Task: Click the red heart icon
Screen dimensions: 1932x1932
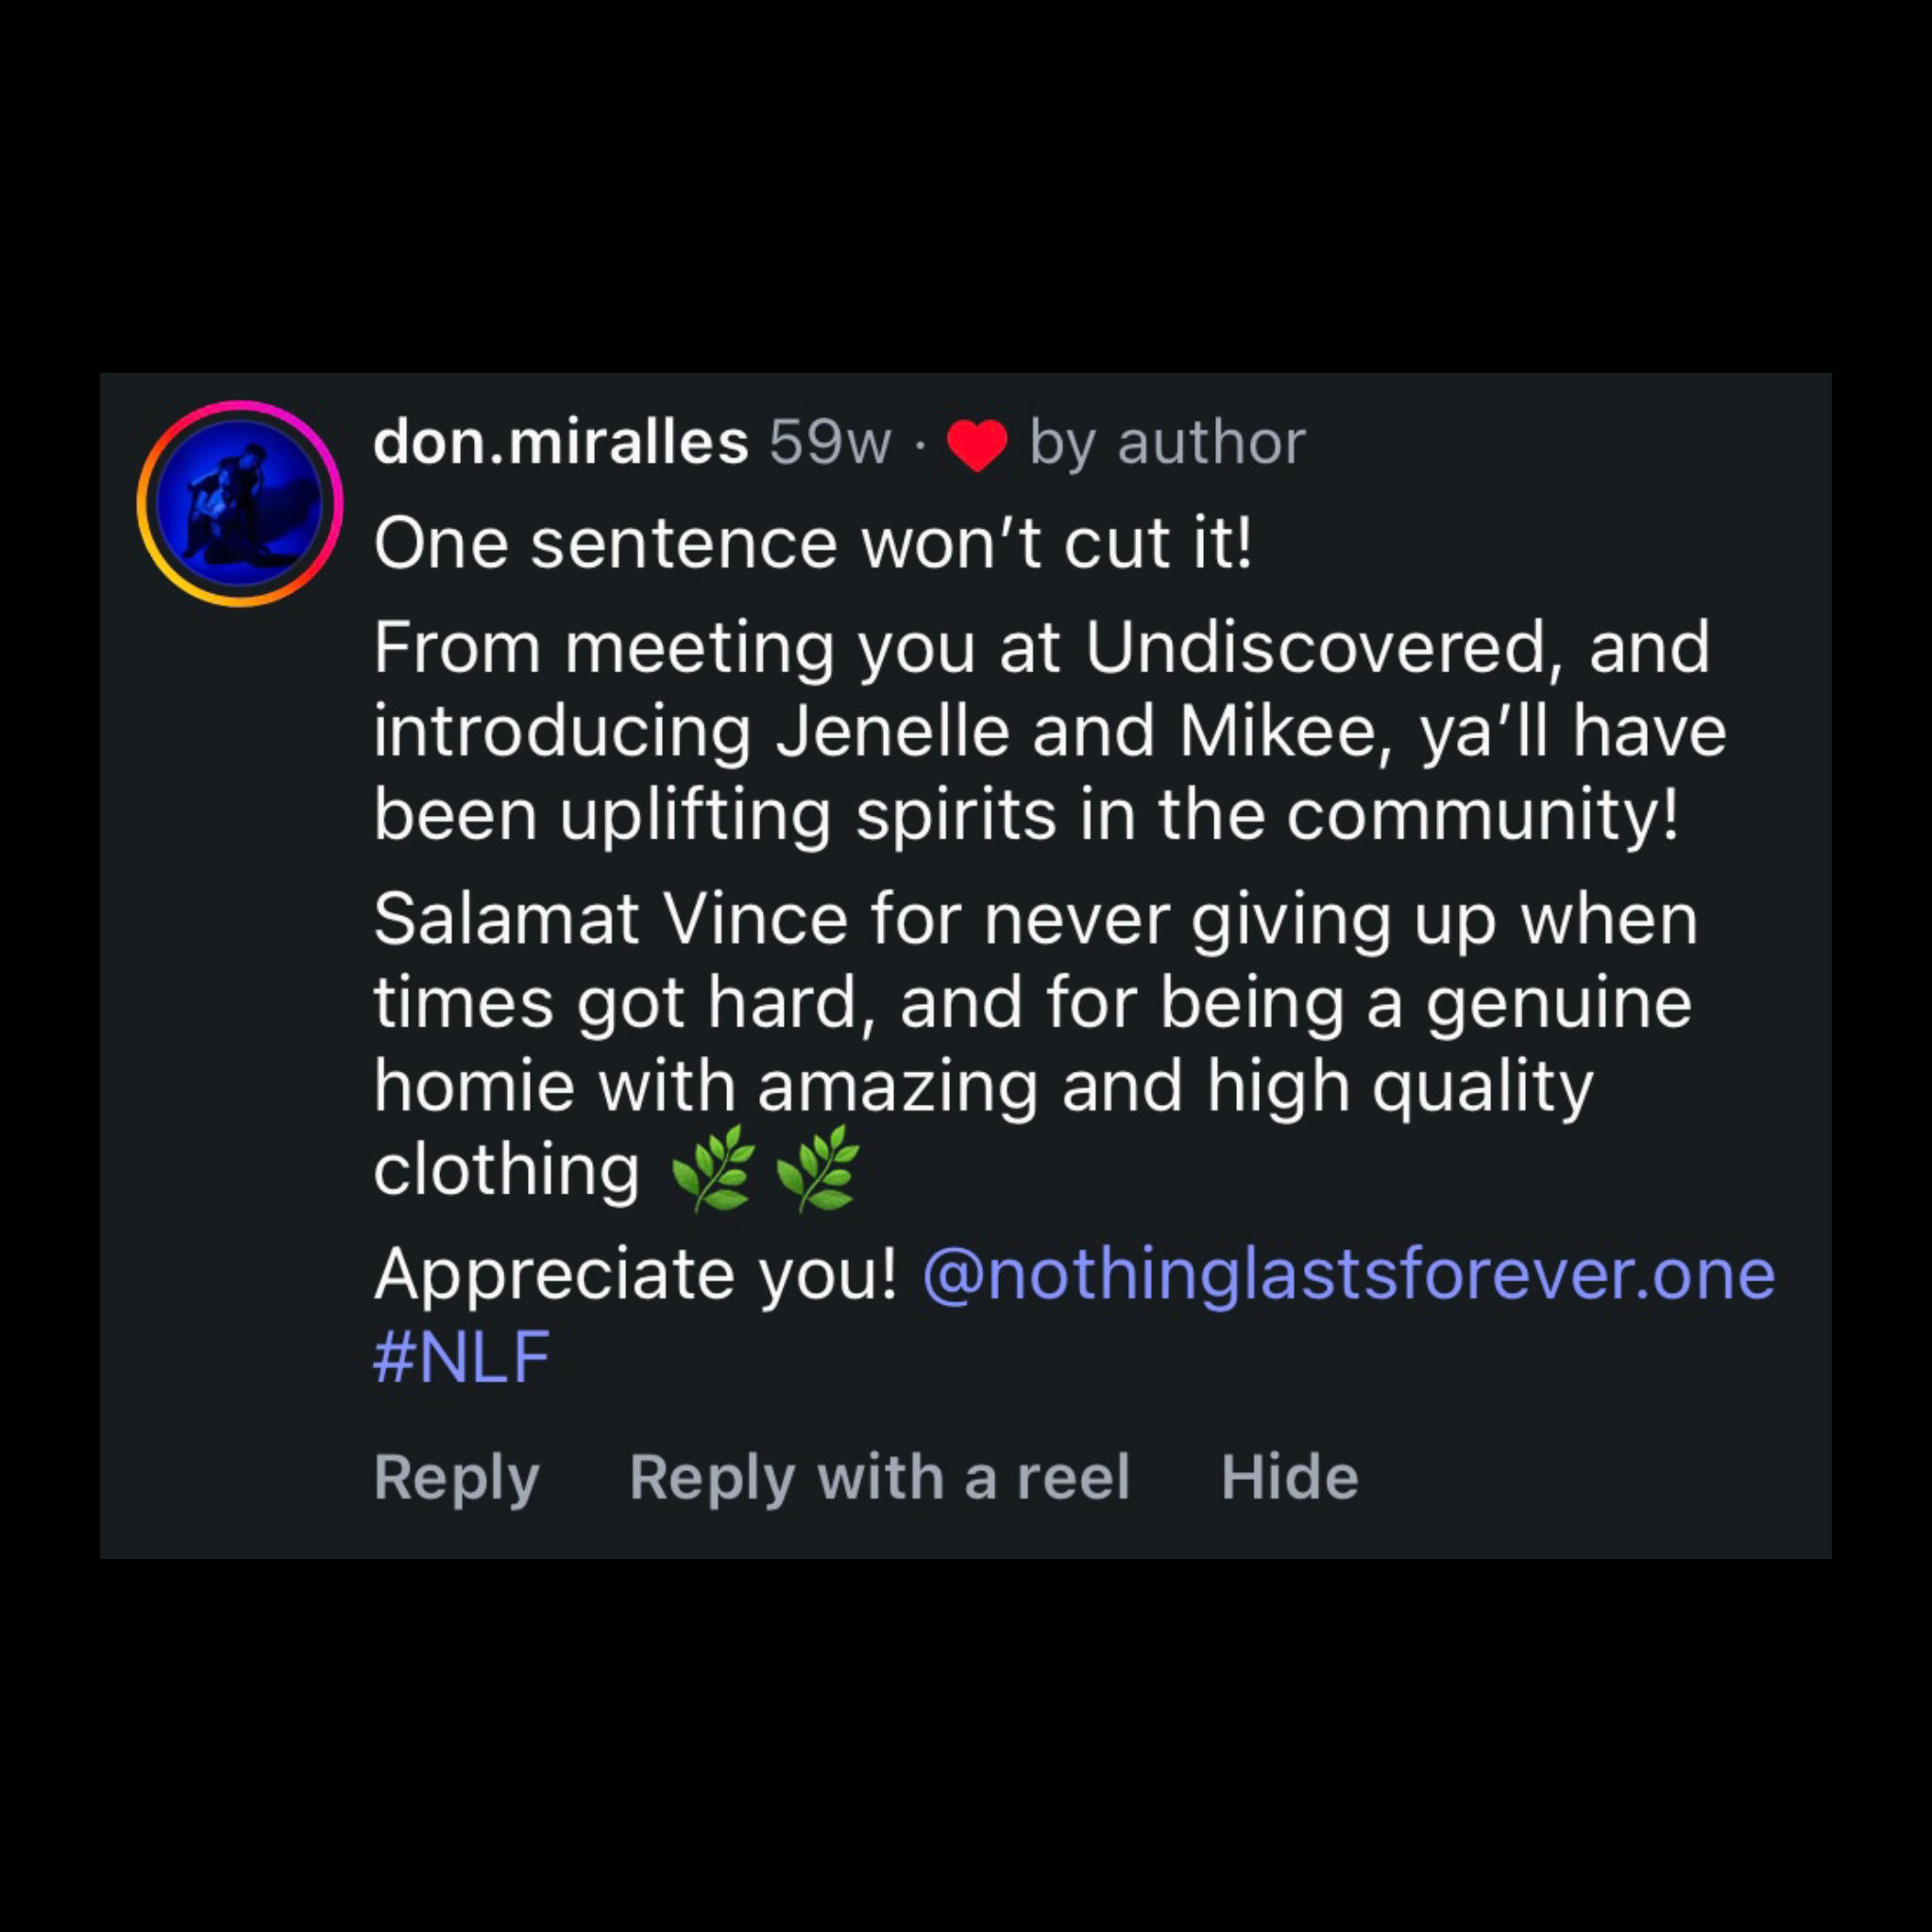Action: [977, 445]
